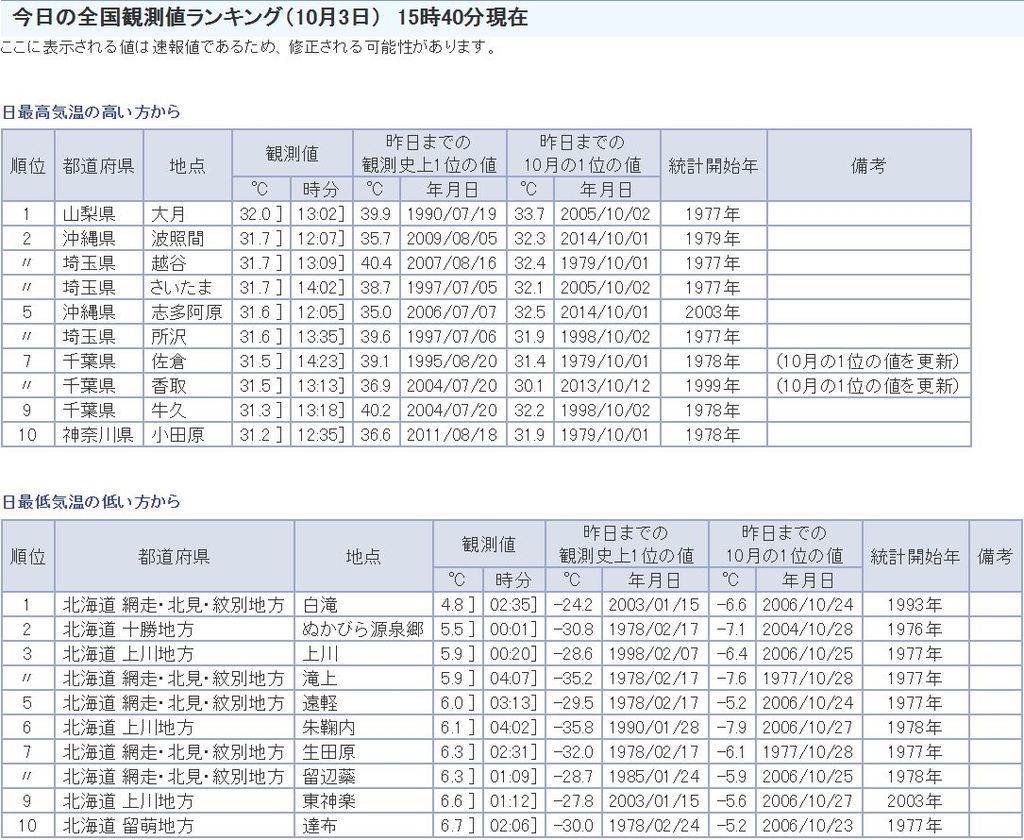Screen dimensions: 1024x840
Task: Click '1993年' in the 白滝 row
Action: [915, 605]
